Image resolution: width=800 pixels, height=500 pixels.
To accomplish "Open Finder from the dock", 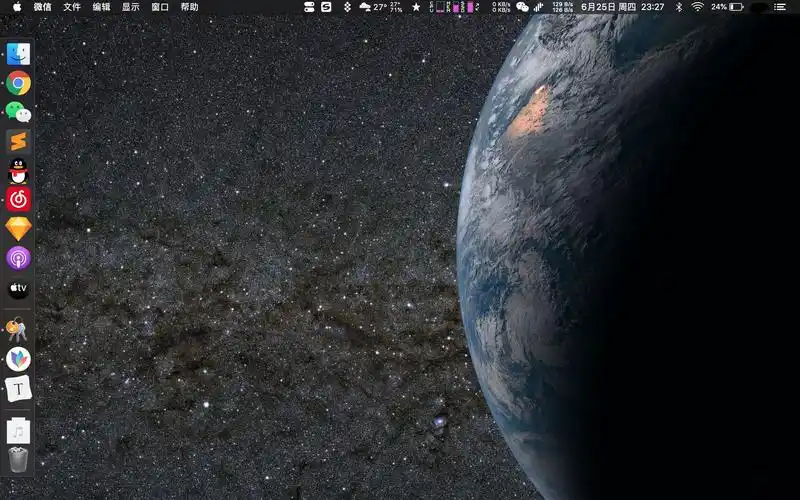I will [x=18, y=54].
